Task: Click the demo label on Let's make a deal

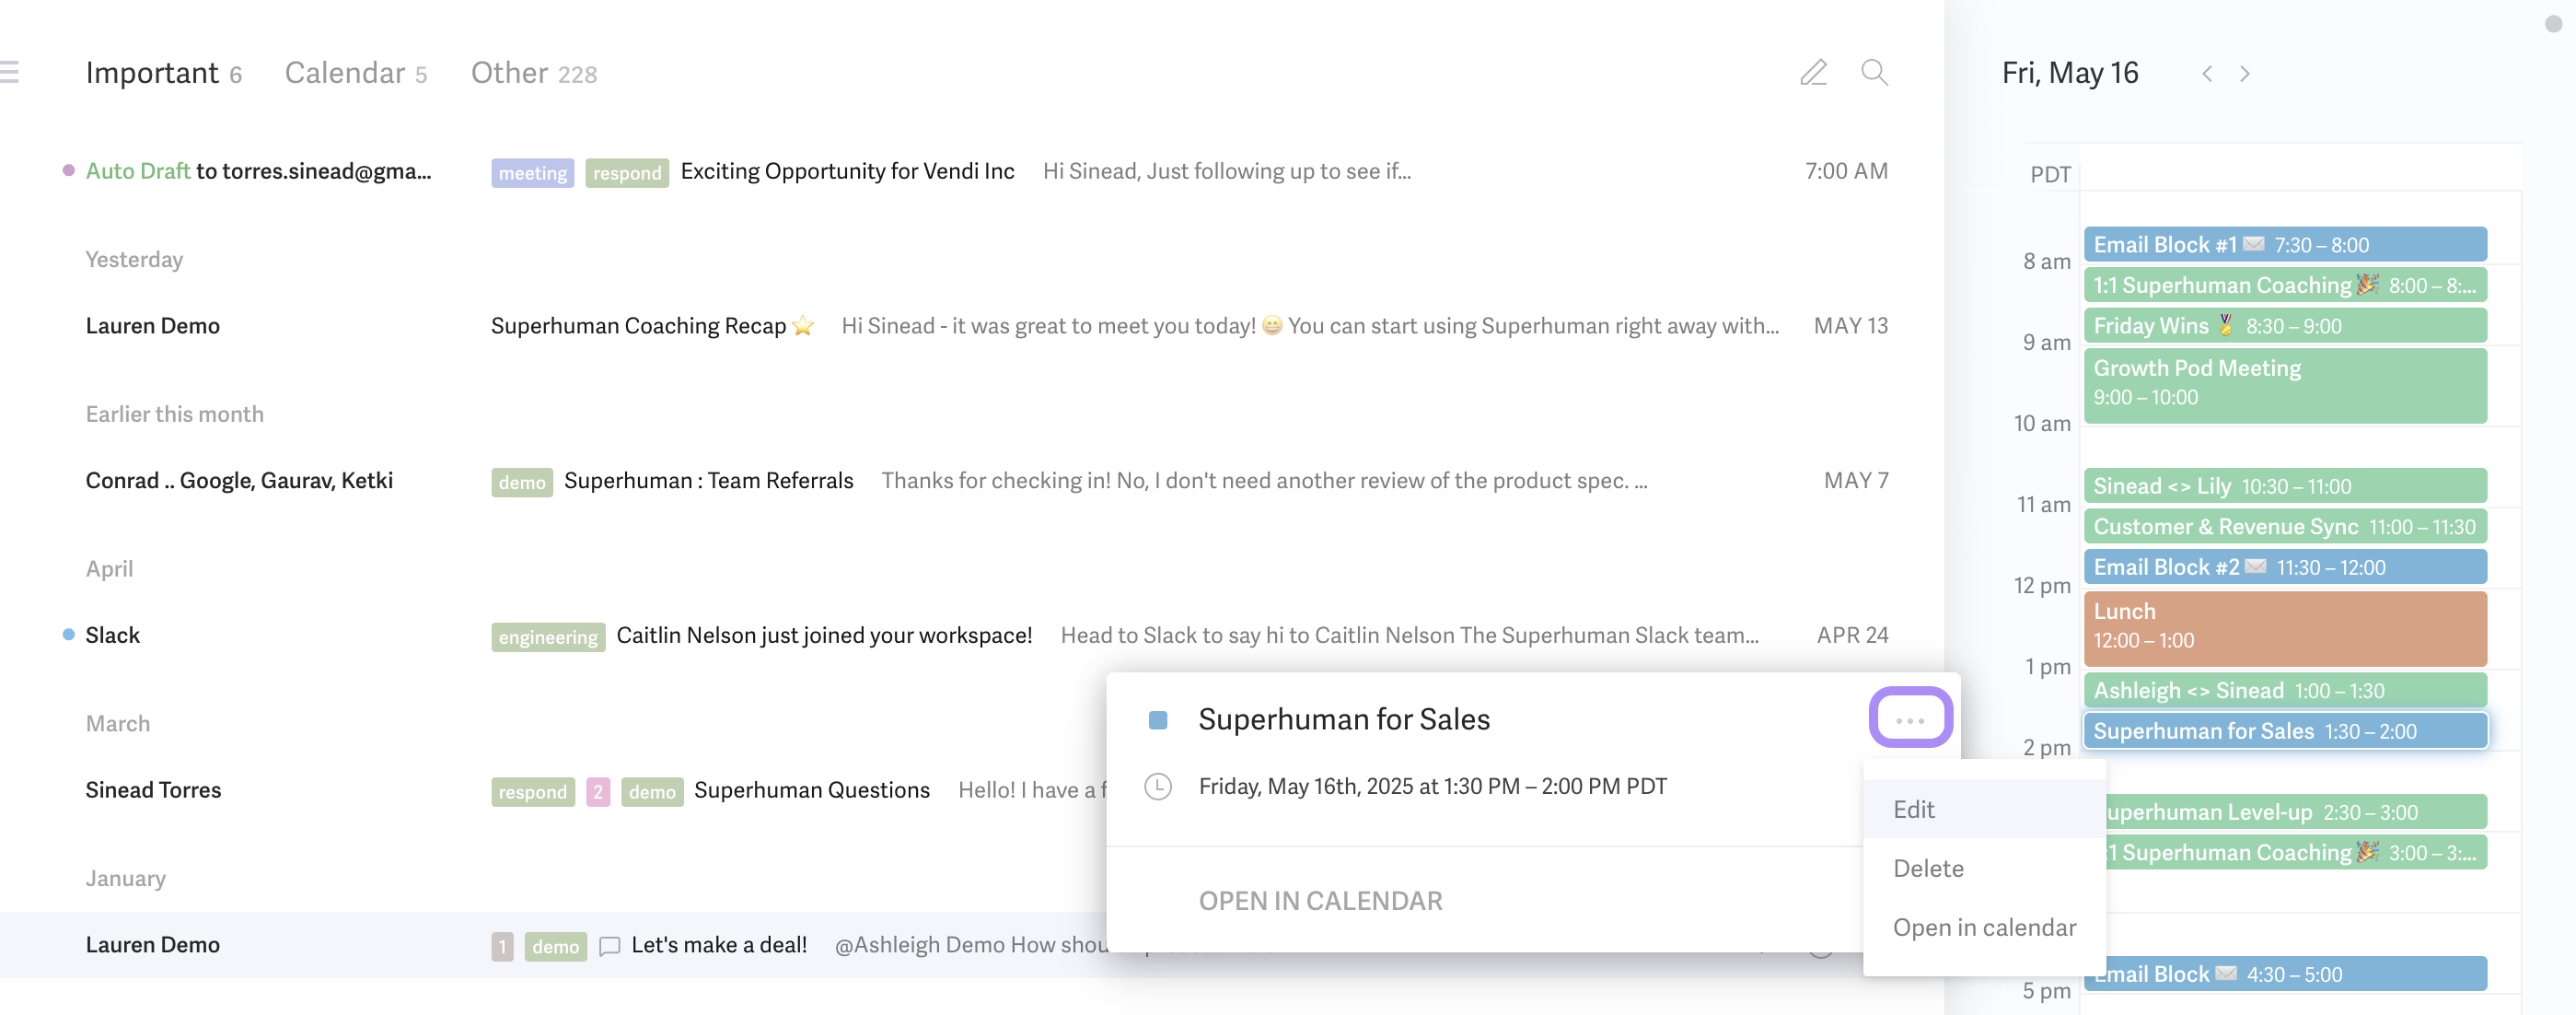Action: 555,946
